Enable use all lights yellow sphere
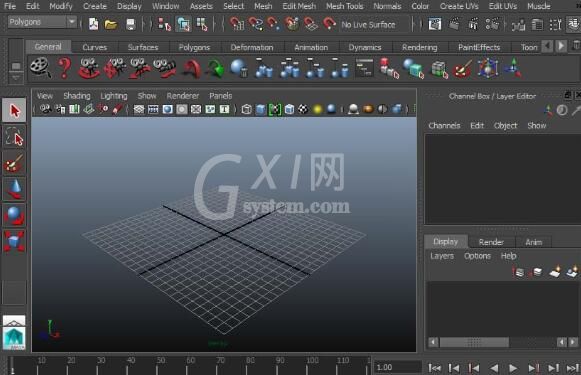 click(317, 109)
